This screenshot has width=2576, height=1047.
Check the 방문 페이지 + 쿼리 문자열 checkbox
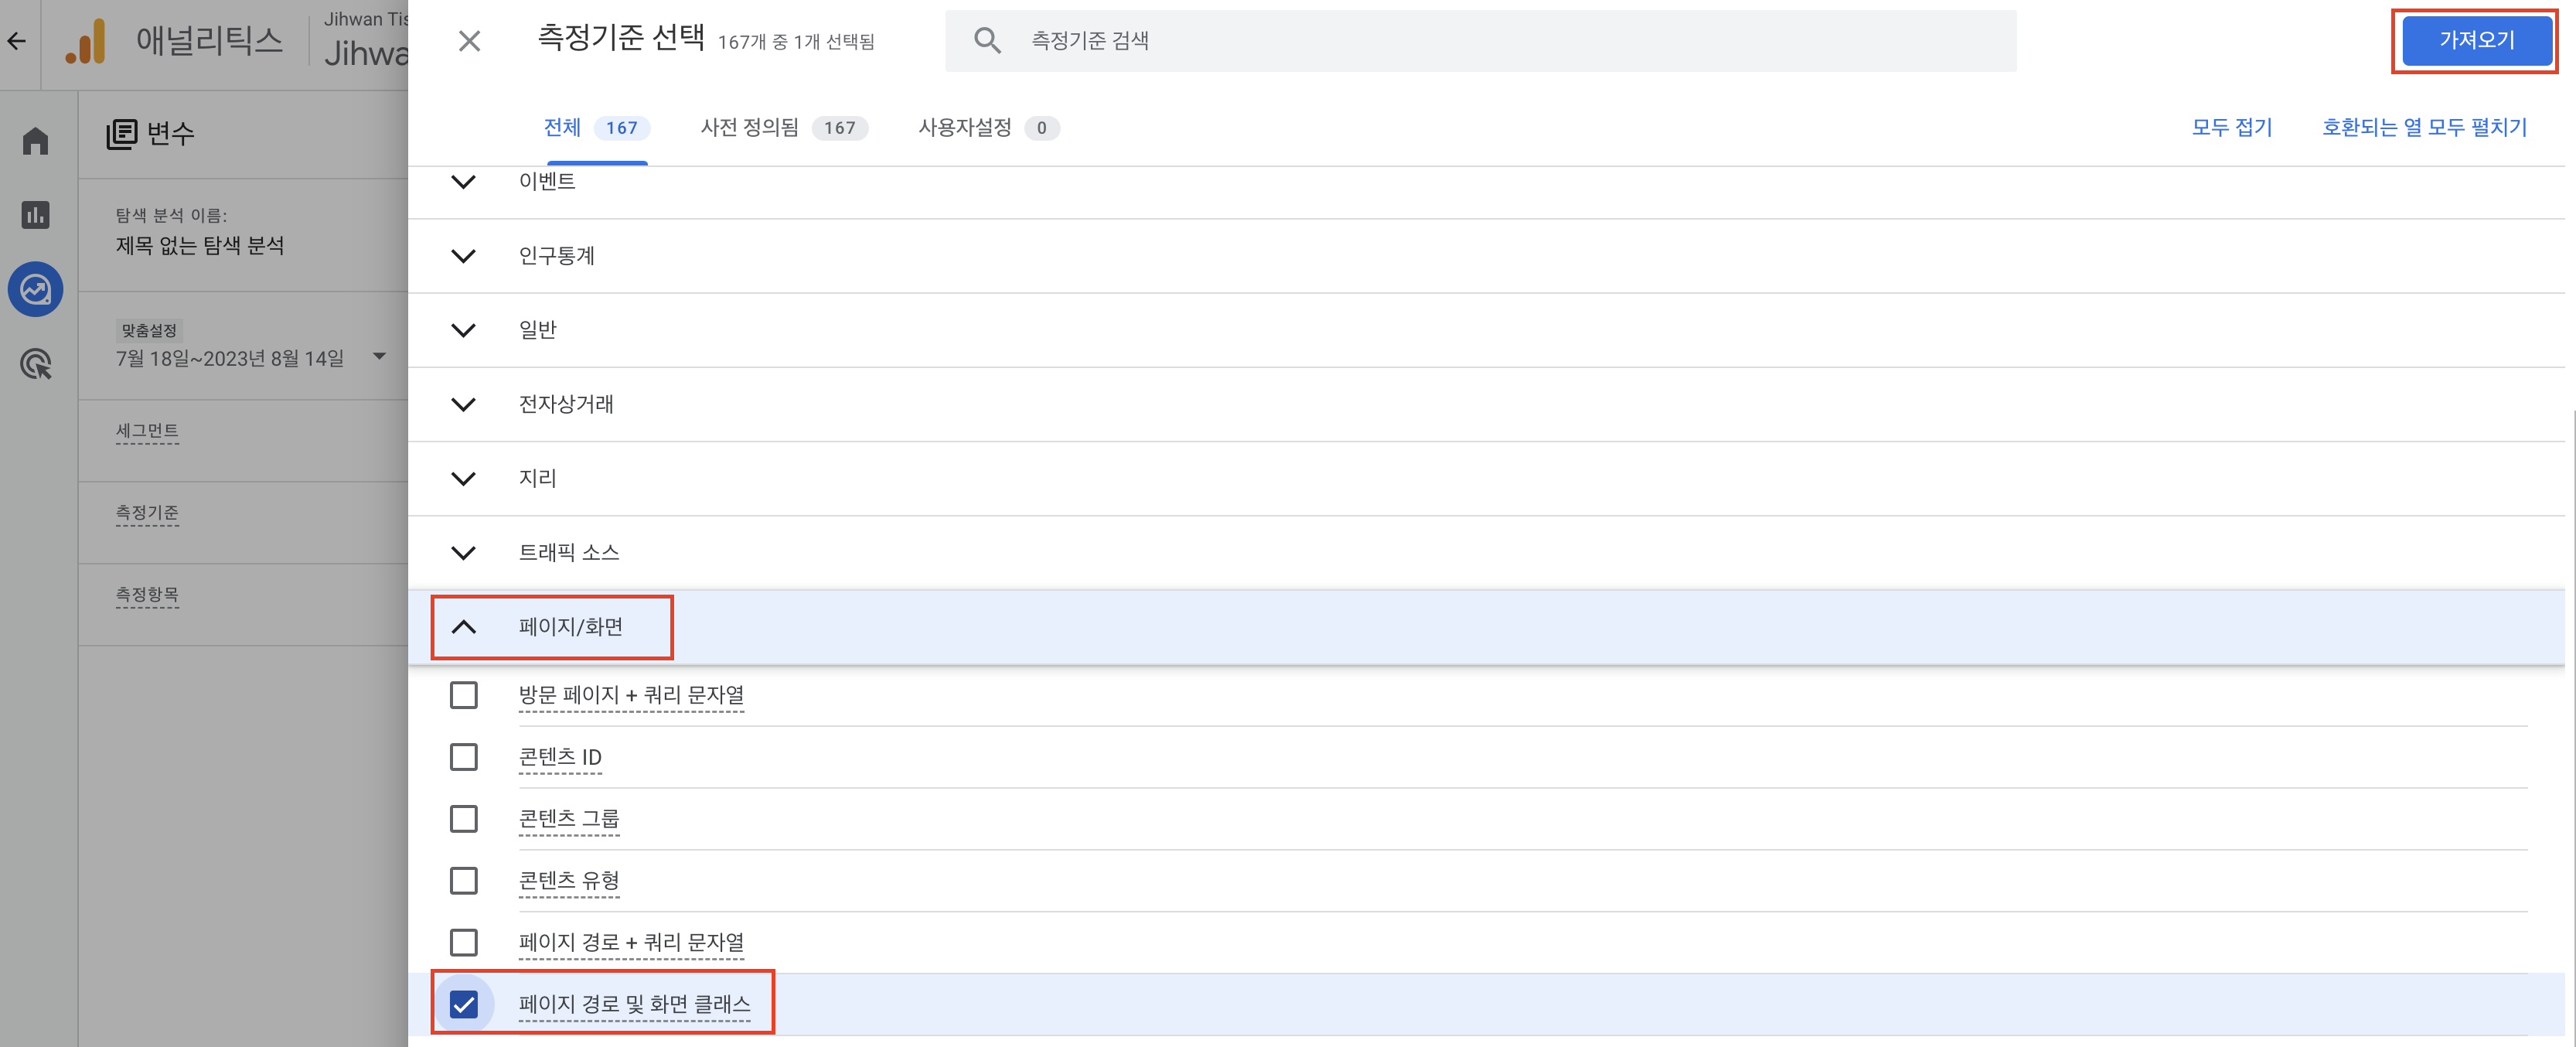464,695
